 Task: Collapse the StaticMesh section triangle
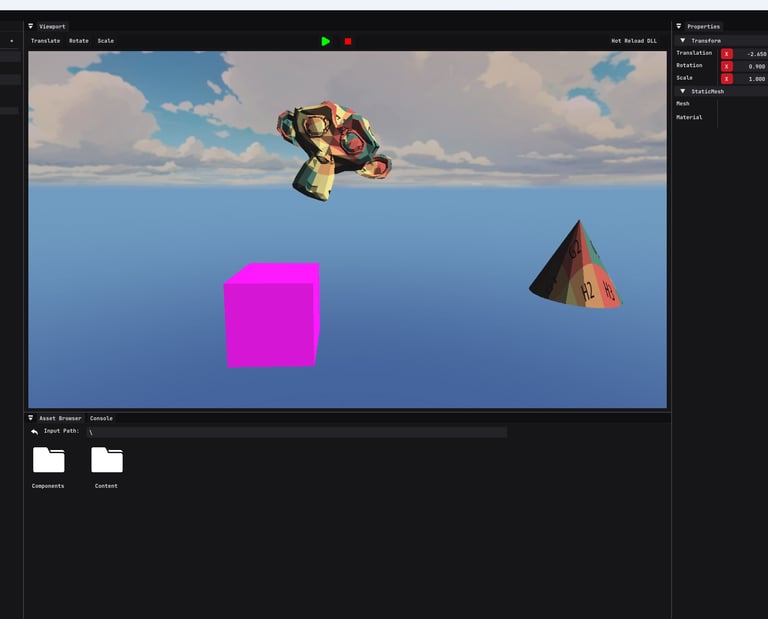coord(682,91)
